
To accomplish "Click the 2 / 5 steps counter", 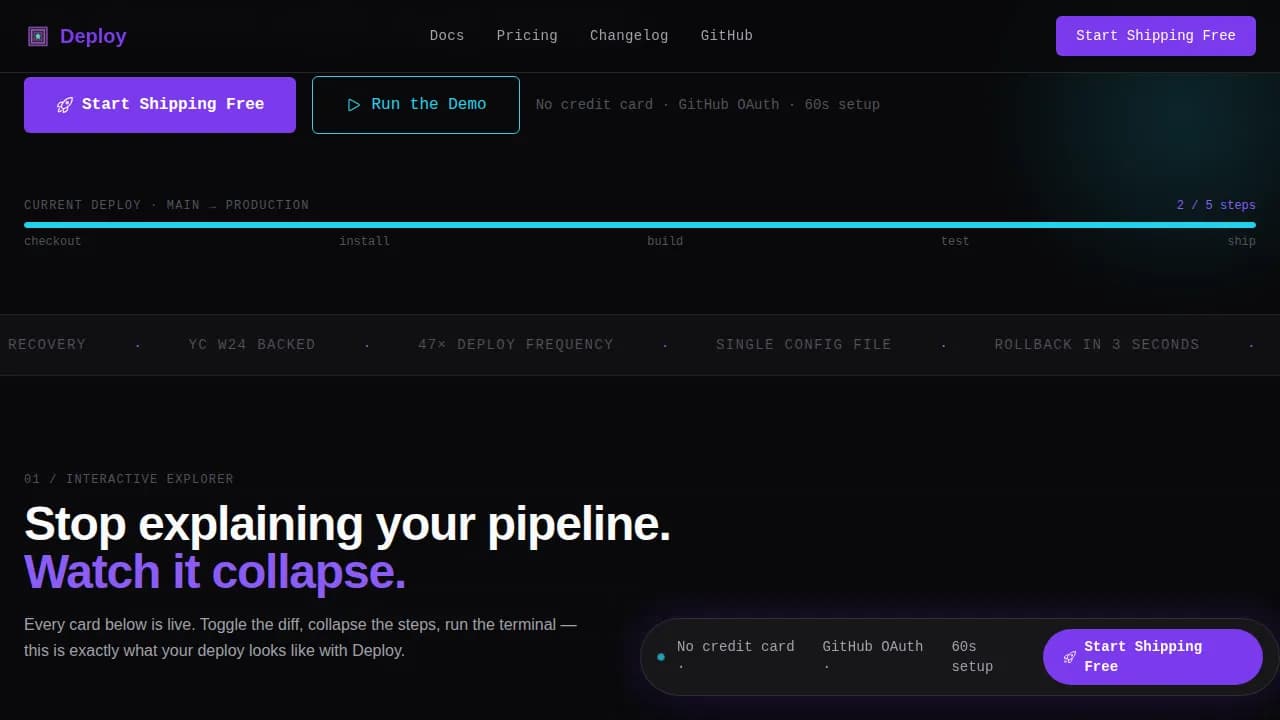I will [x=1216, y=205].
